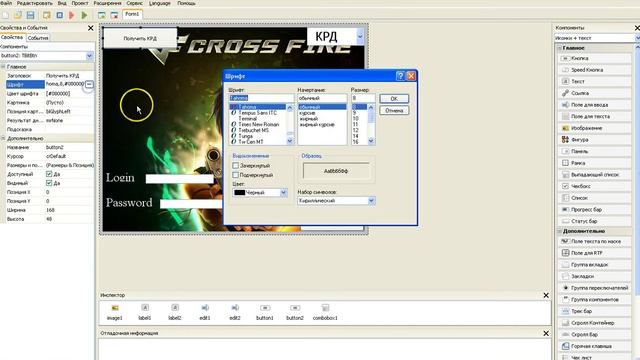Pick the Чекбокс component from palette
The height and width of the screenshot is (360, 640).
click(x=594, y=186)
